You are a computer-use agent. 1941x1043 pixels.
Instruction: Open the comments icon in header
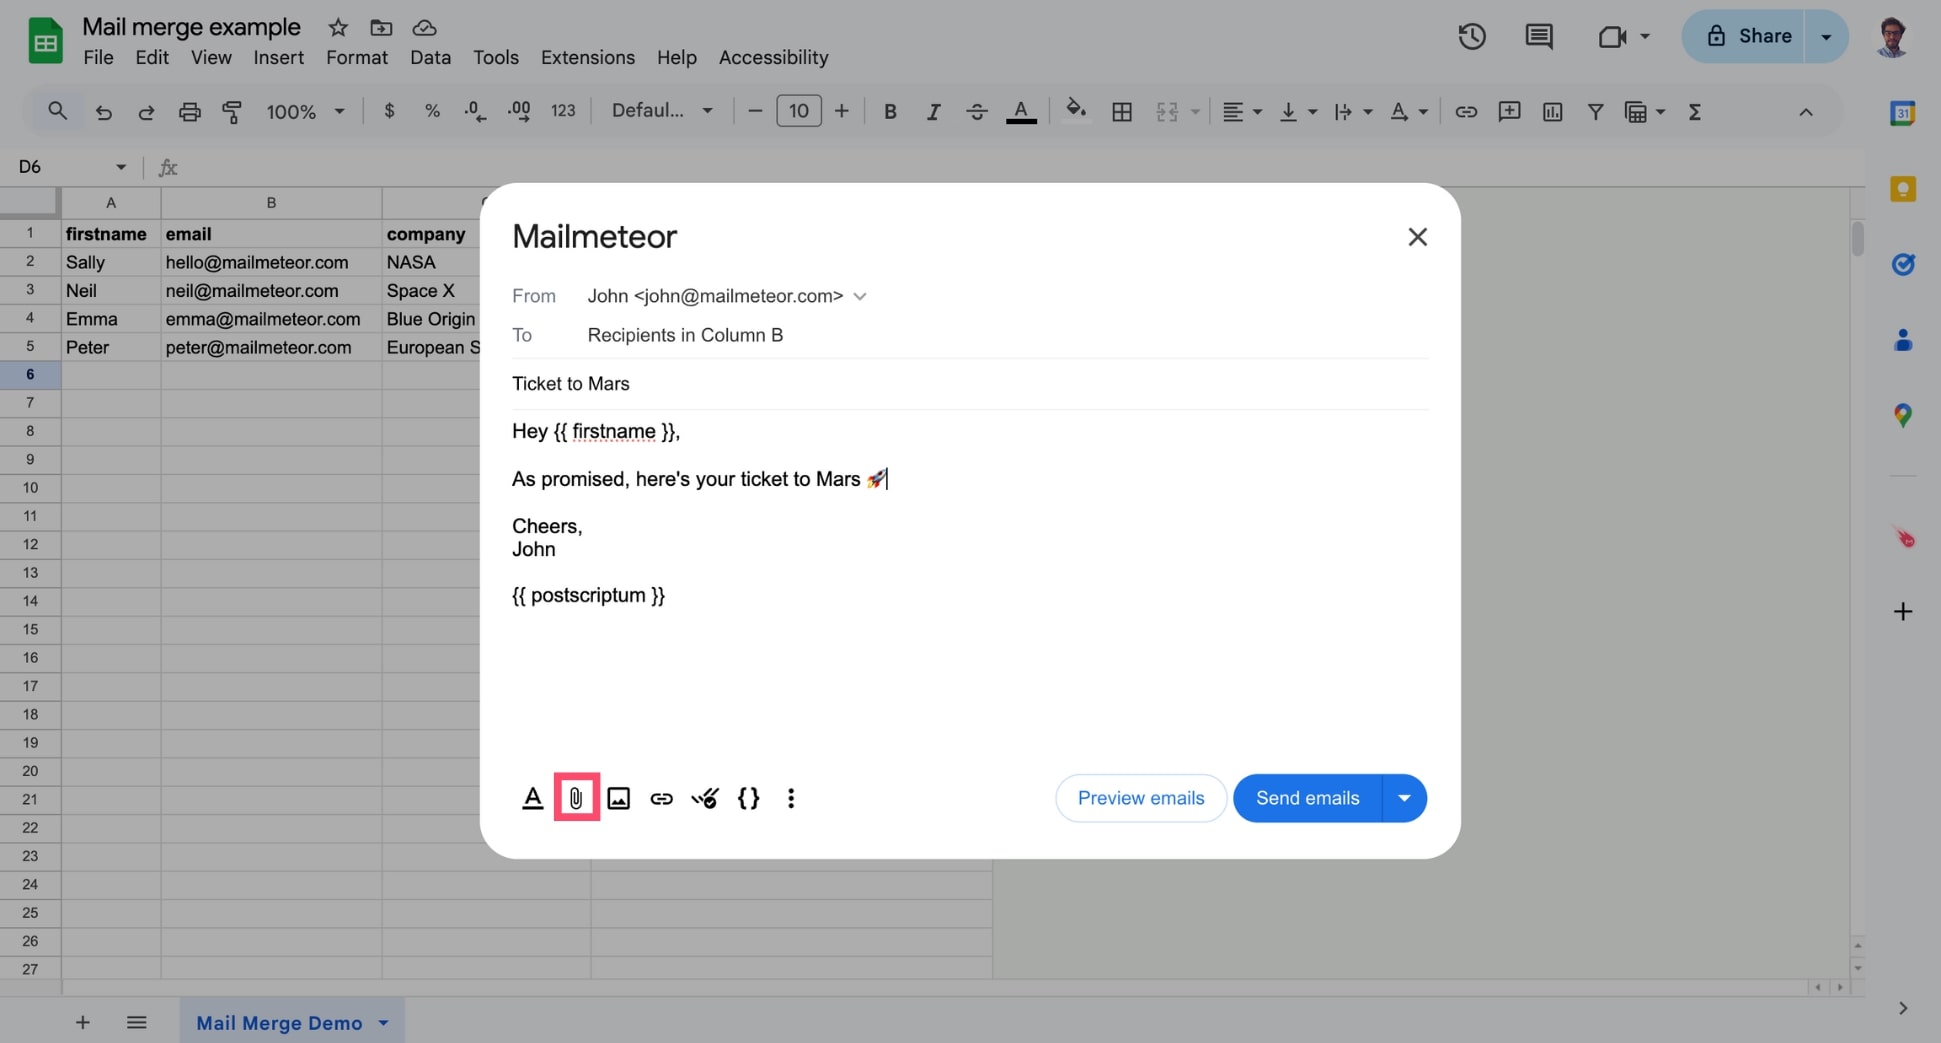click(x=1539, y=37)
